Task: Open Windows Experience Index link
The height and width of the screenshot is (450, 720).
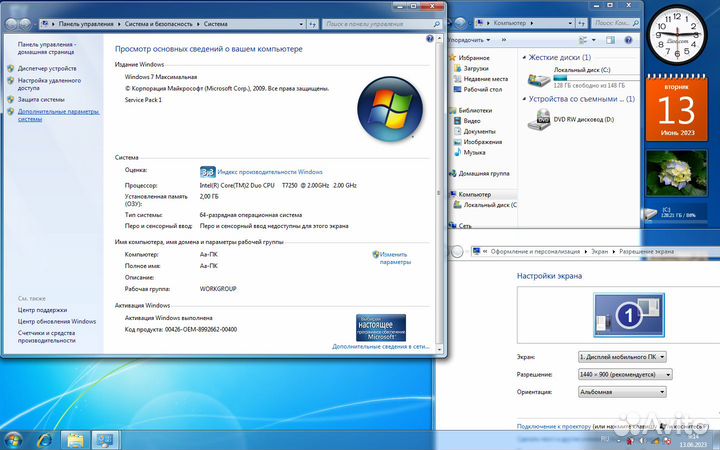Action: coord(270,172)
